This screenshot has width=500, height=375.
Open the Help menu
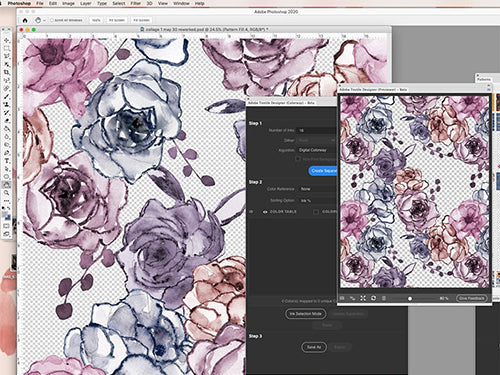point(199,3)
